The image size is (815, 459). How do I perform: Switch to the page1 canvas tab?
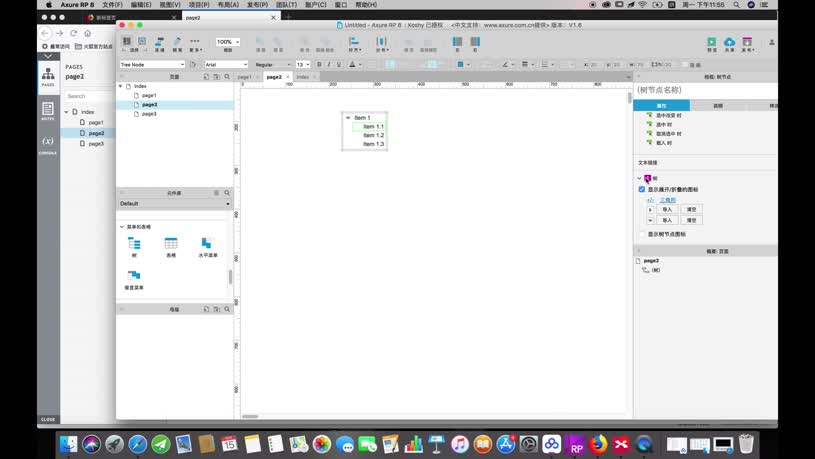(x=244, y=77)
